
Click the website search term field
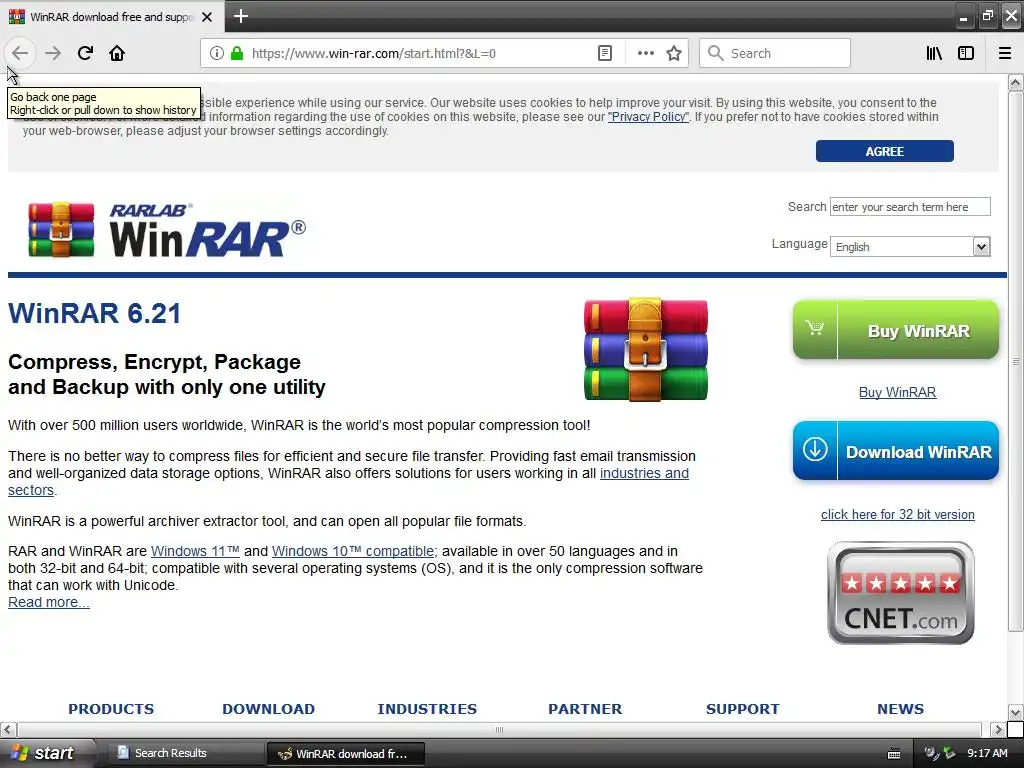pyautogui.click(x=910, y=206)
